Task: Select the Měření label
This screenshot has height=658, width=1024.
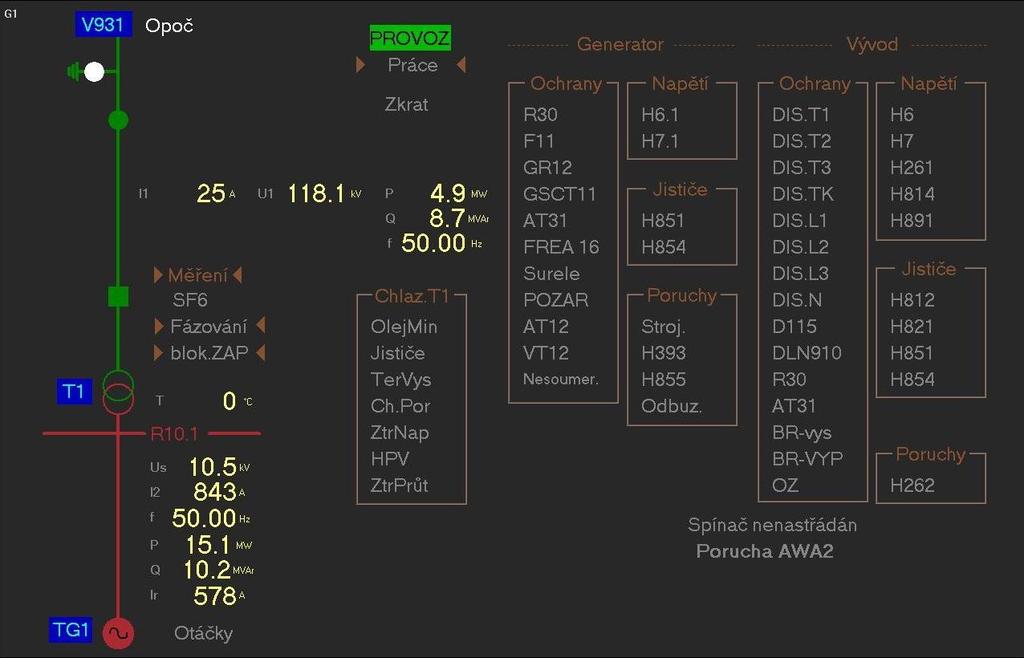Action: (x=198, y=275)
